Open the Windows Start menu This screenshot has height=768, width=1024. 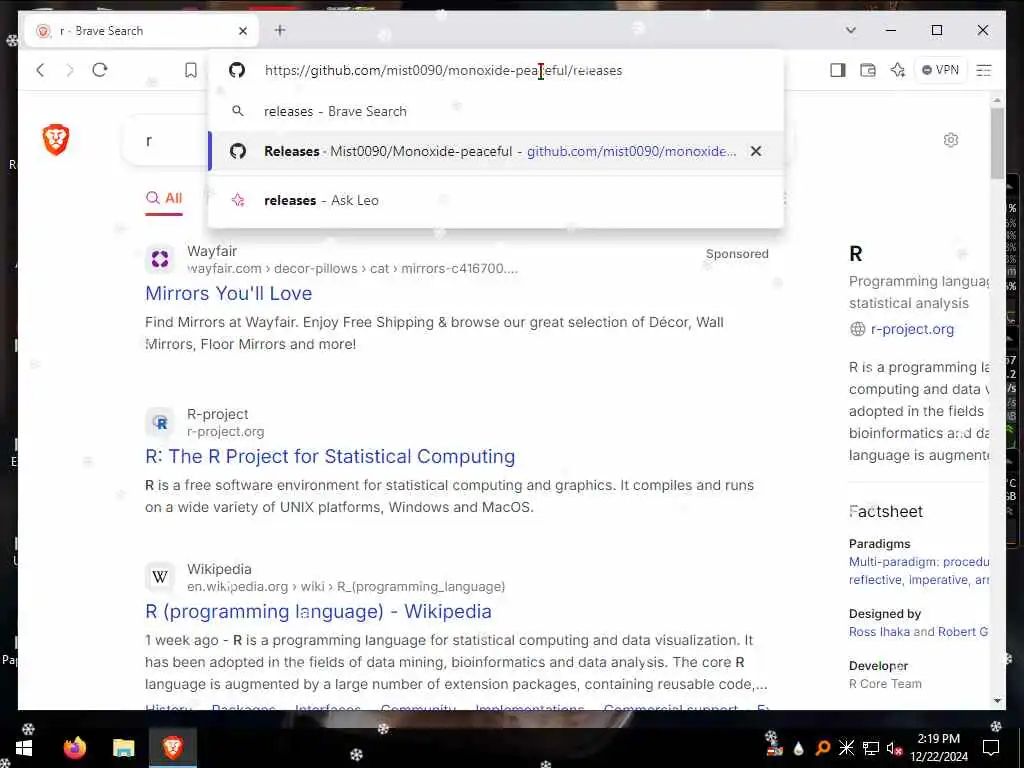[24, 748]
